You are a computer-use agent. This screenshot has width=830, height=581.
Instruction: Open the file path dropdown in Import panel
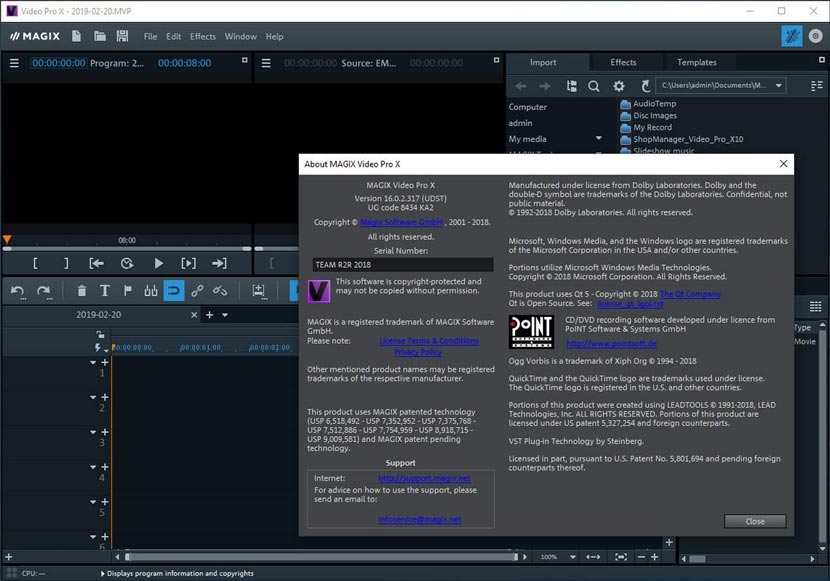(778, 85)
